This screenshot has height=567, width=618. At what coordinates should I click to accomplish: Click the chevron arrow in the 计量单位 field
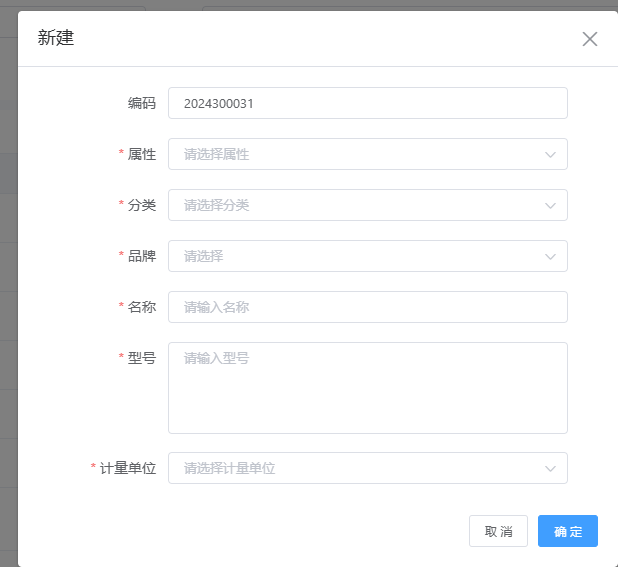click(550, 468)
